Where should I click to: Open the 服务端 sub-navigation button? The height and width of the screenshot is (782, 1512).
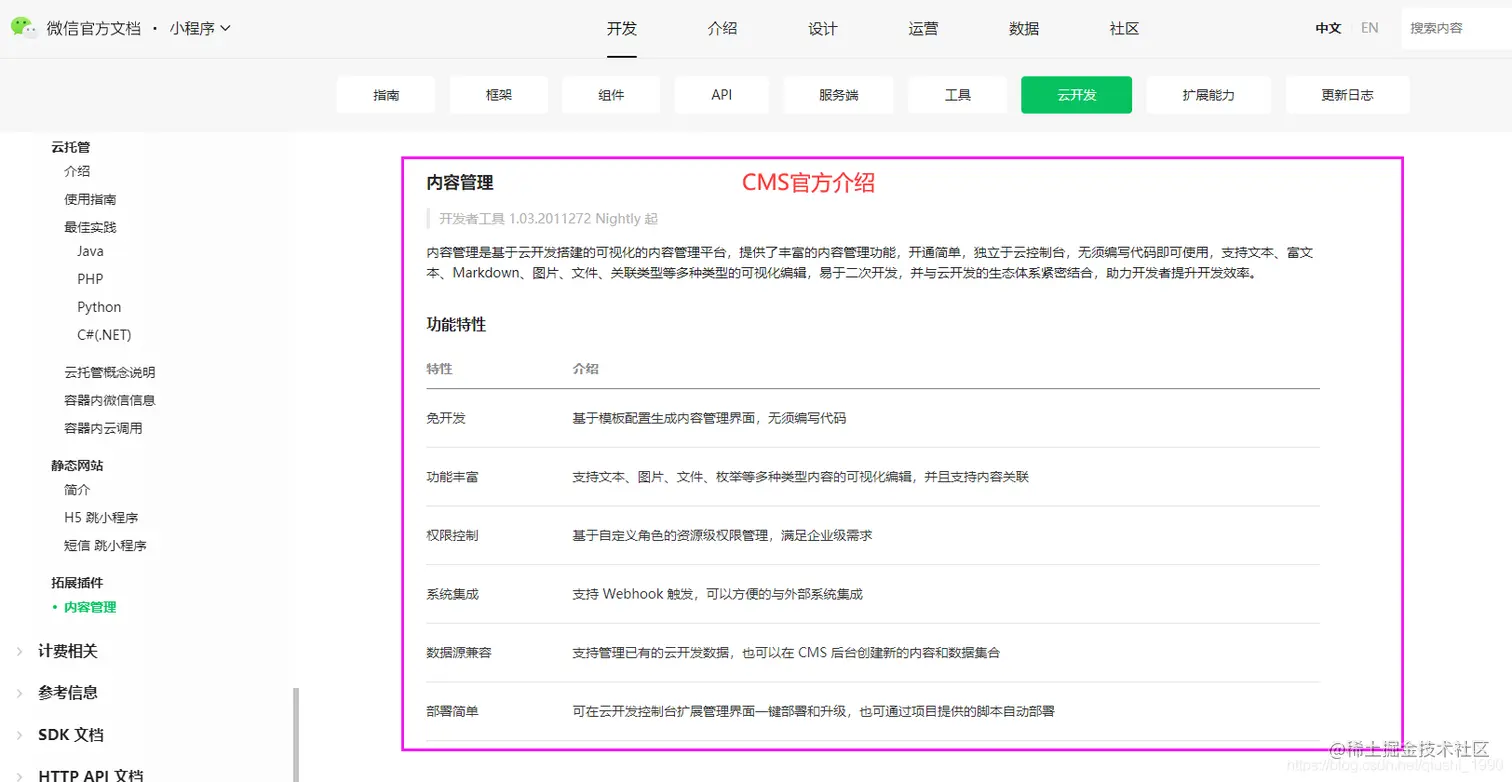point(838,95)
